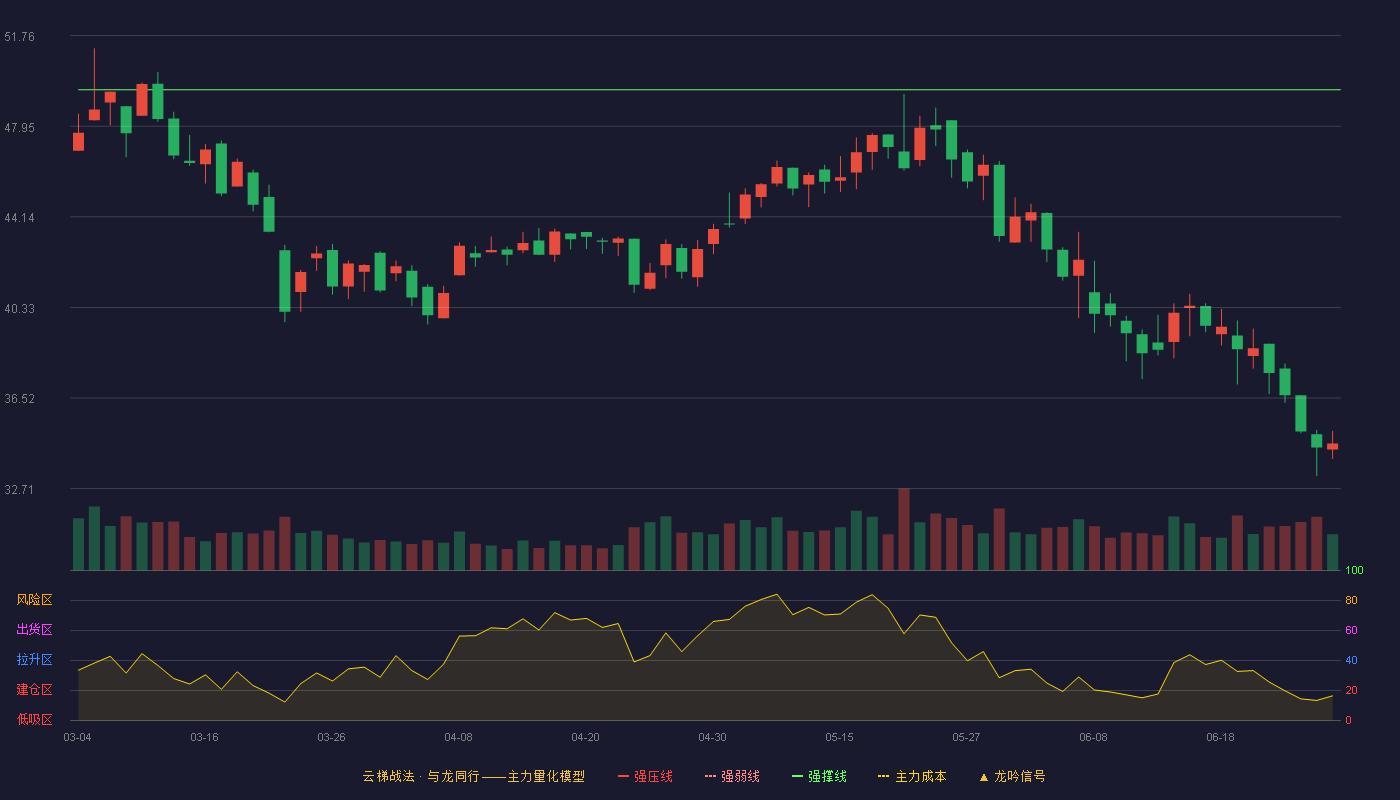Click the yellow dotted icon beside 主力成本
The image size is (1400, 800).
[883, 776]
